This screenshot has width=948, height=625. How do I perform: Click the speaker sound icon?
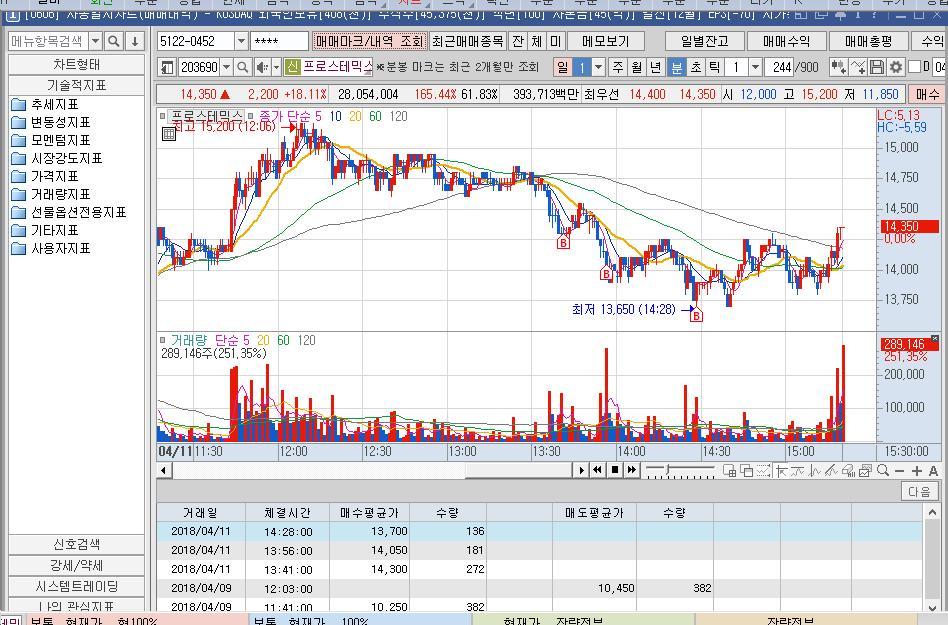[x=262, y=66]
